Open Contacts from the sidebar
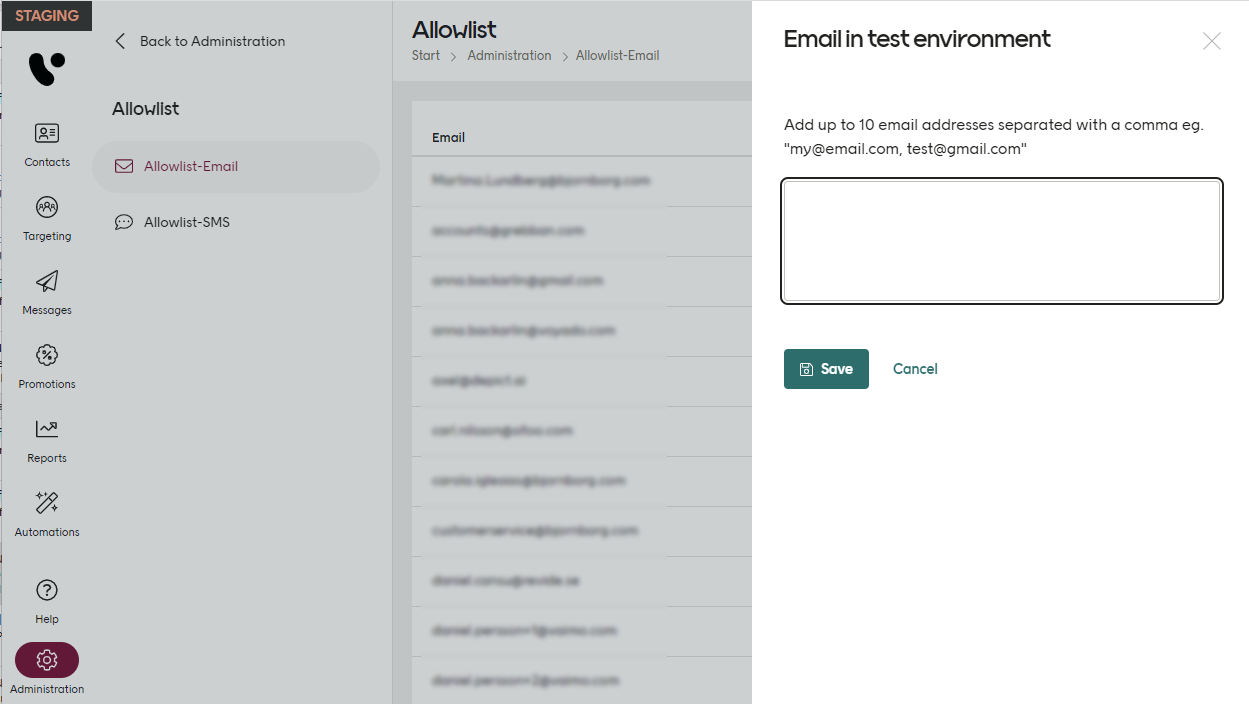 point(47,133)
